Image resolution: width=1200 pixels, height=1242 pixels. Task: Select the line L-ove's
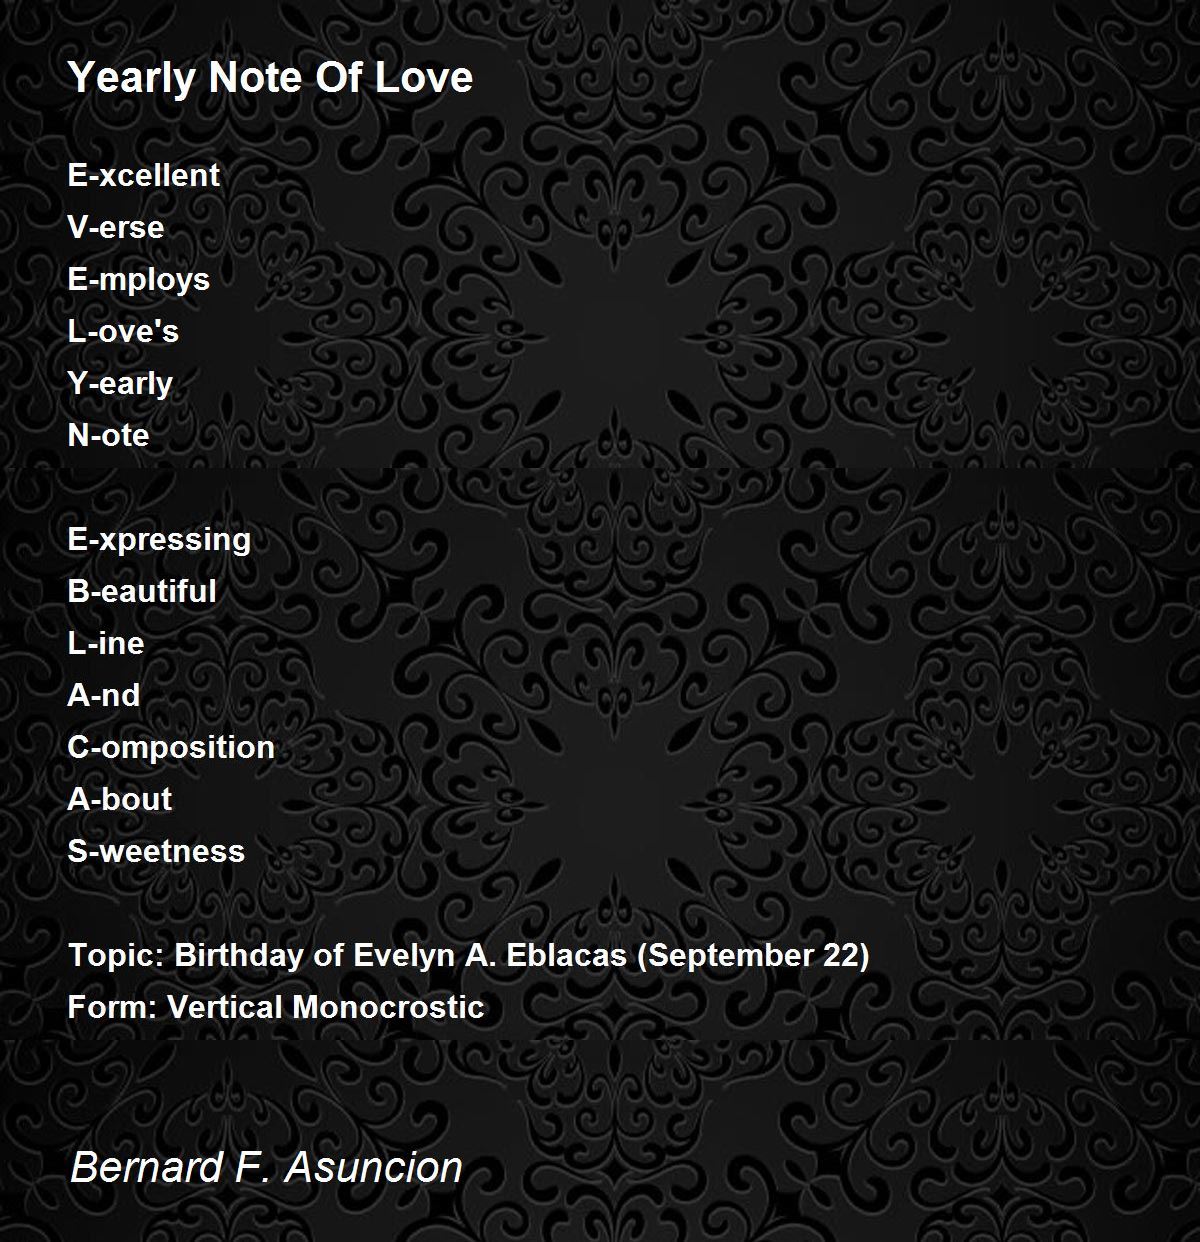coord(123,331)
